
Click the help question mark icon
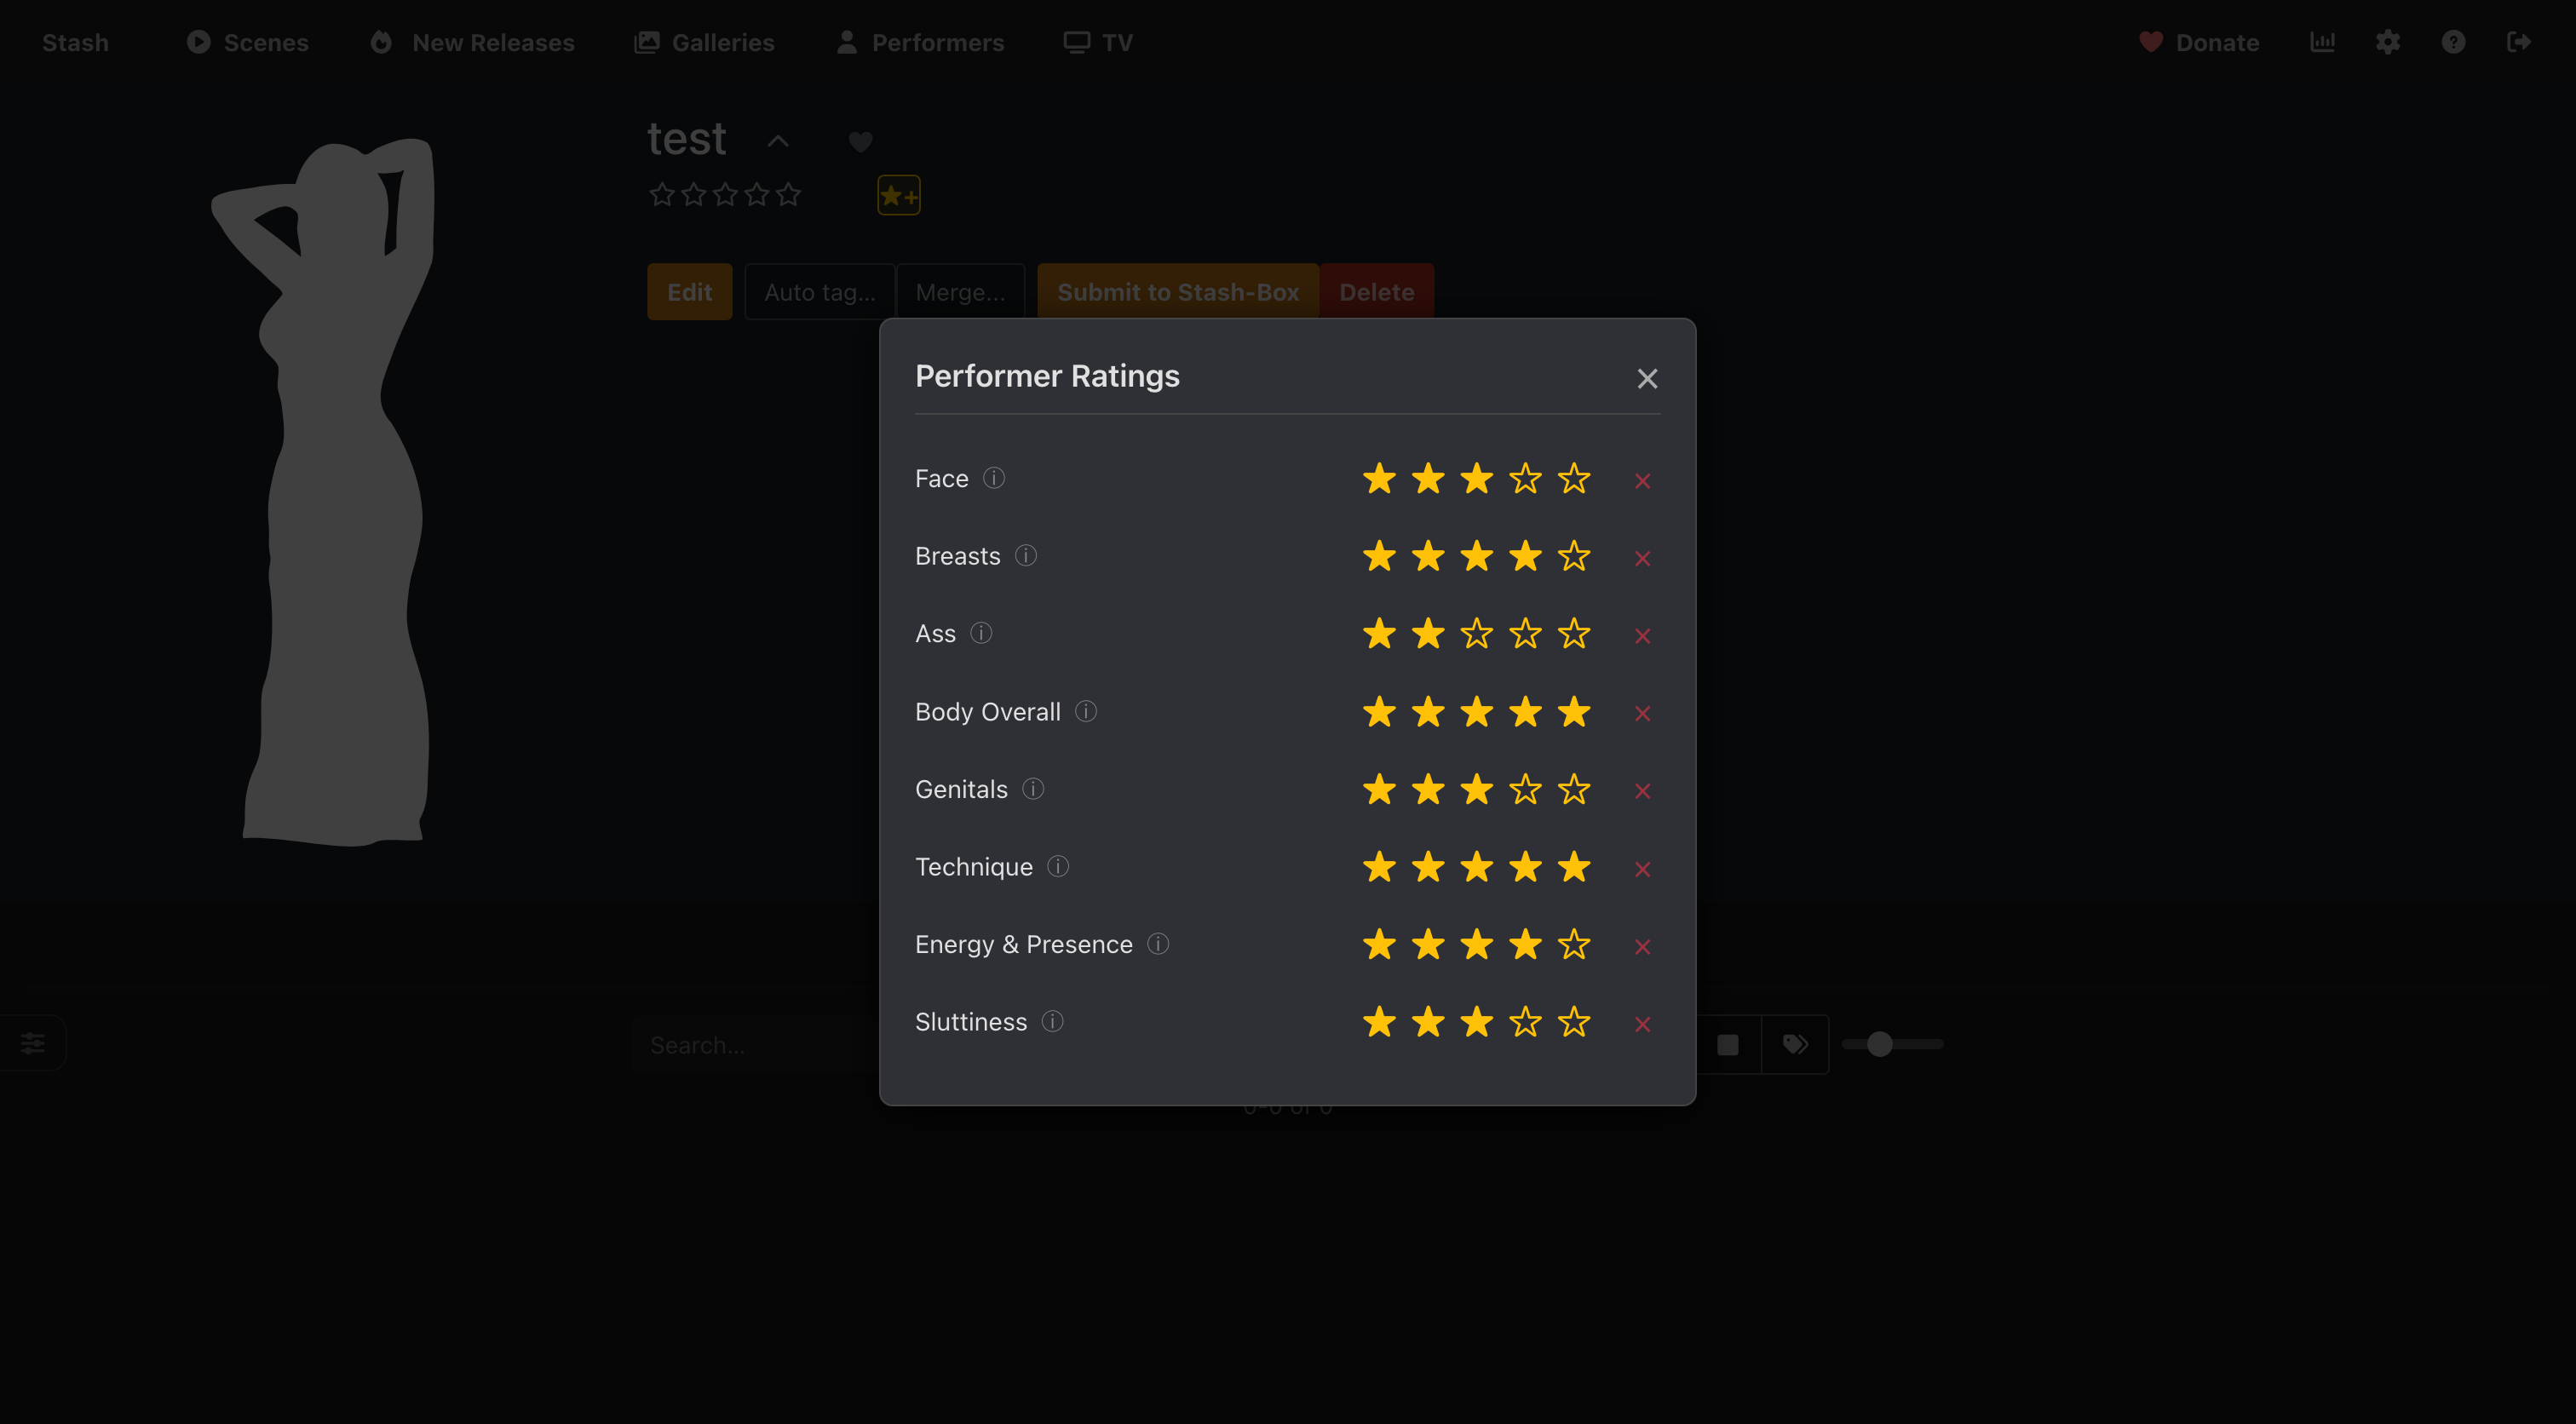click(x=2453, y=42)
